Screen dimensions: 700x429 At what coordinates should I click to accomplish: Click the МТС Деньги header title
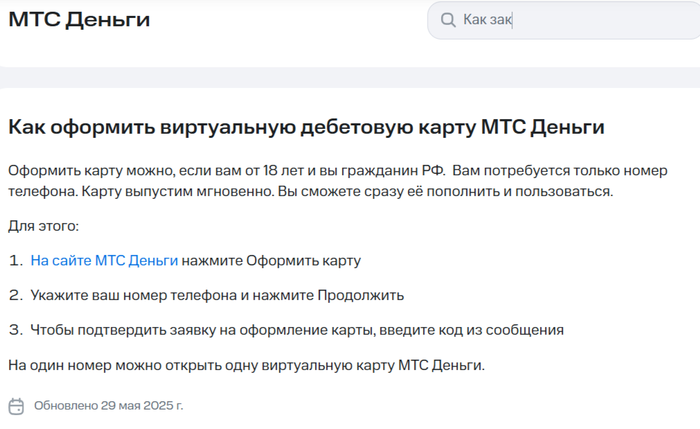[x=79, y=19]
